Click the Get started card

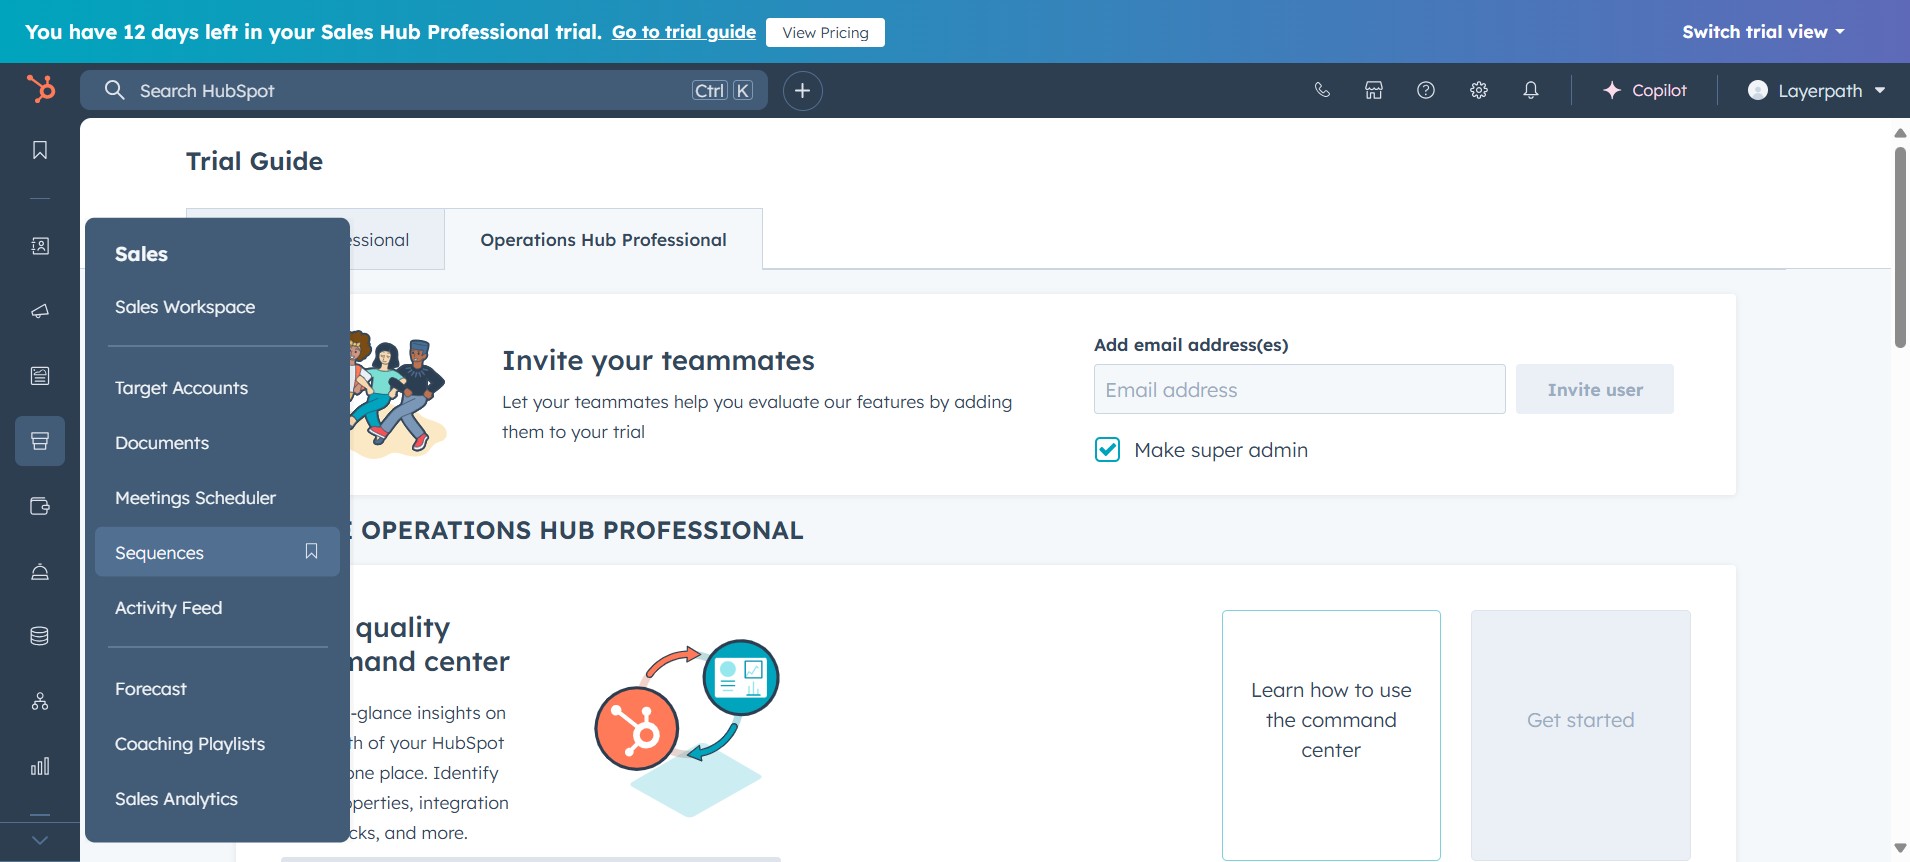coord(1581,735)
